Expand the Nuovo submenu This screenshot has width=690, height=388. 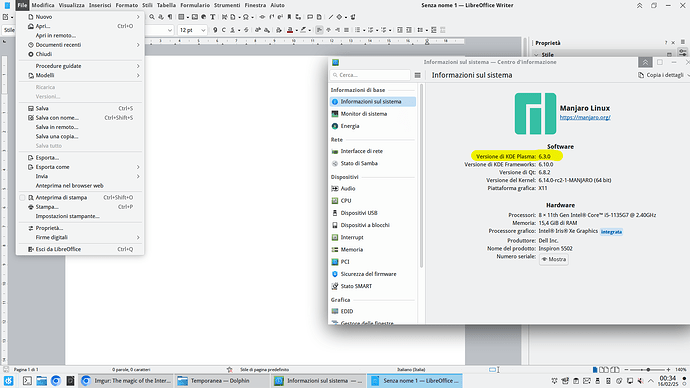pos(80,17)
